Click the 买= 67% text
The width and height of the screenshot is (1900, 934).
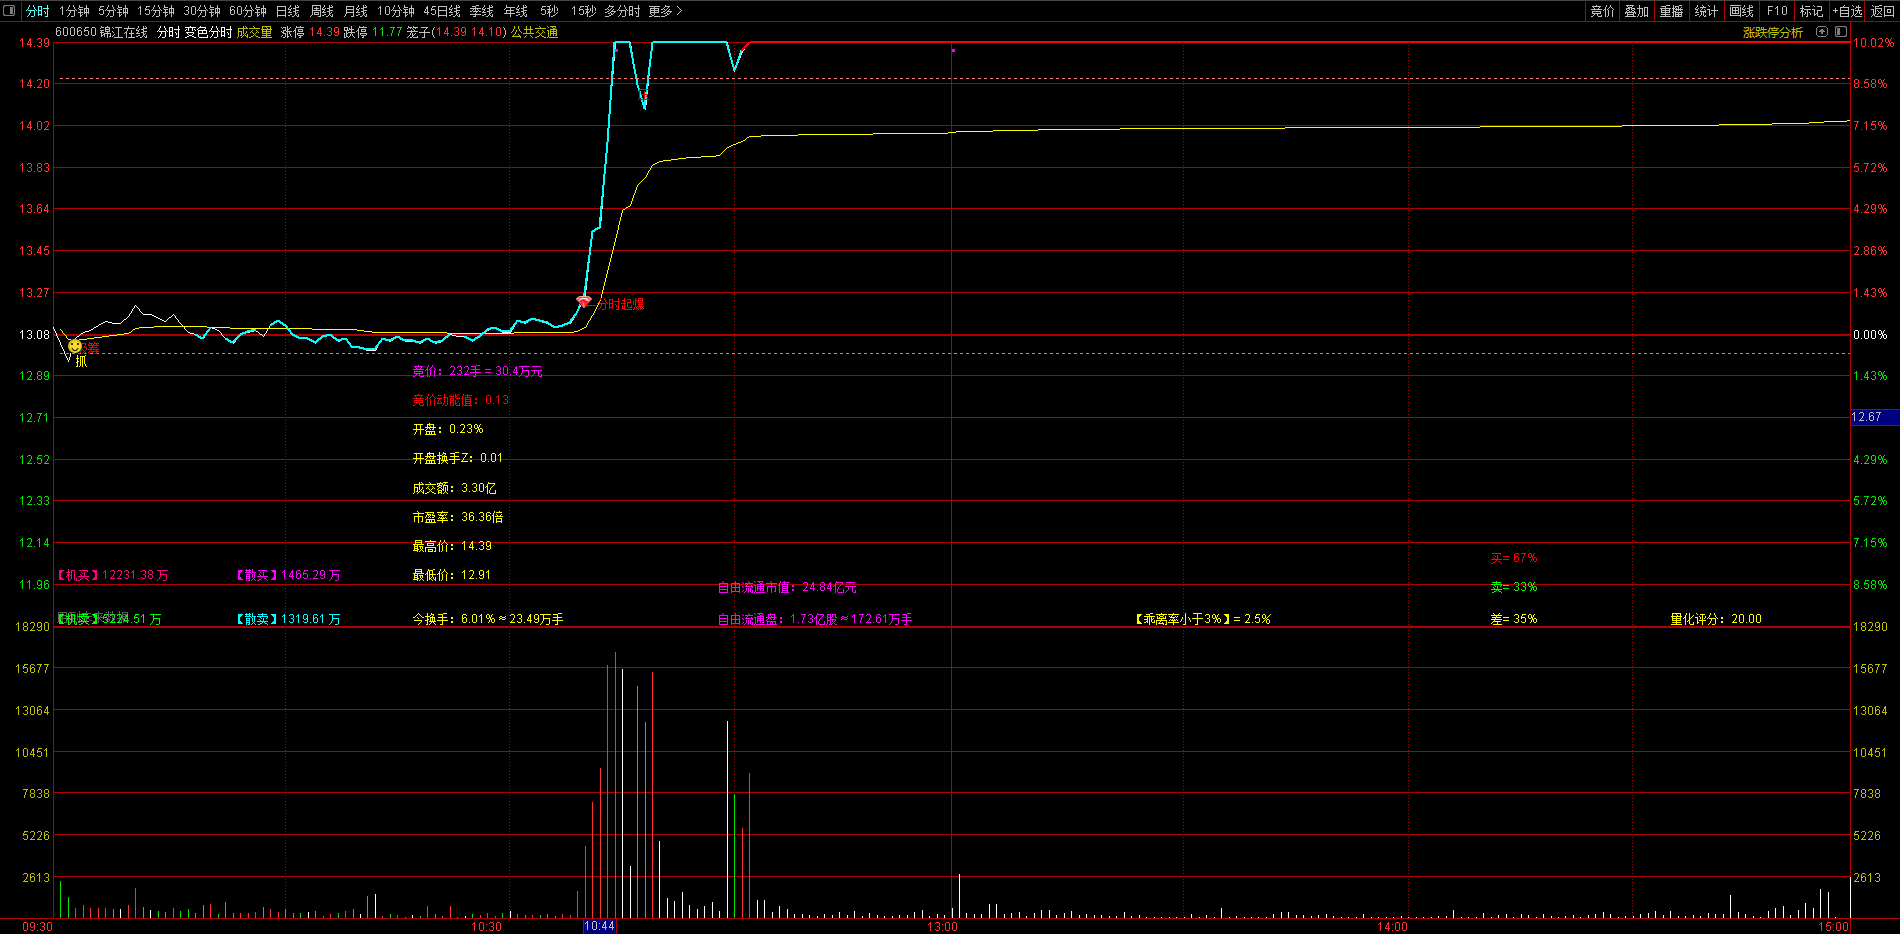click(x=1514, y=558)
